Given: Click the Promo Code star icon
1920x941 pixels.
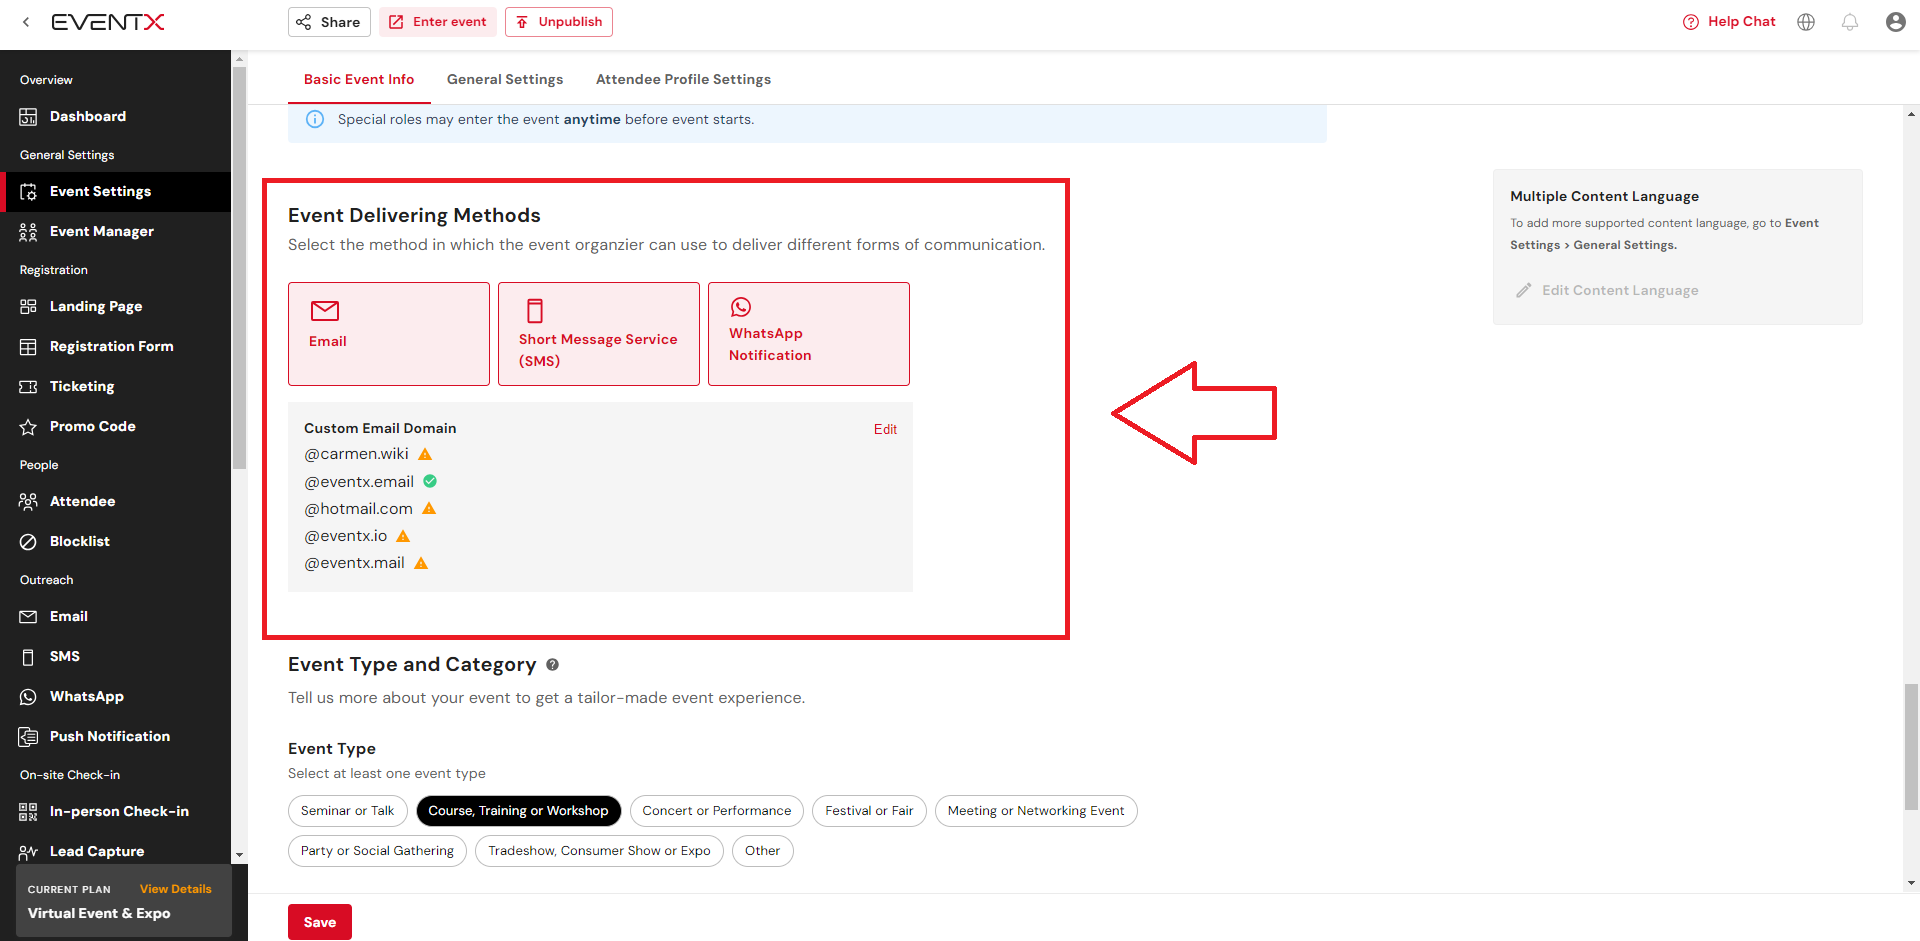Looking at the screenshot, I should click(x=28, y=426).
